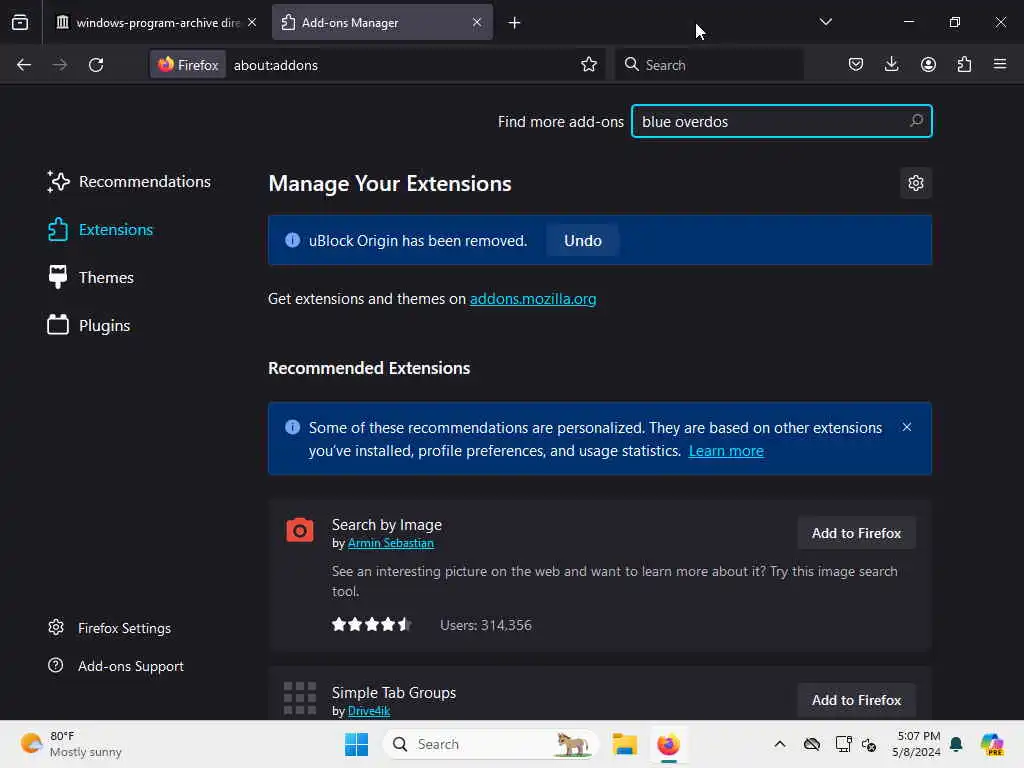Image resolution: width=1024 pixels, height=768 pixels.
Task: Open the notifications bell icon
Action: 956,744
